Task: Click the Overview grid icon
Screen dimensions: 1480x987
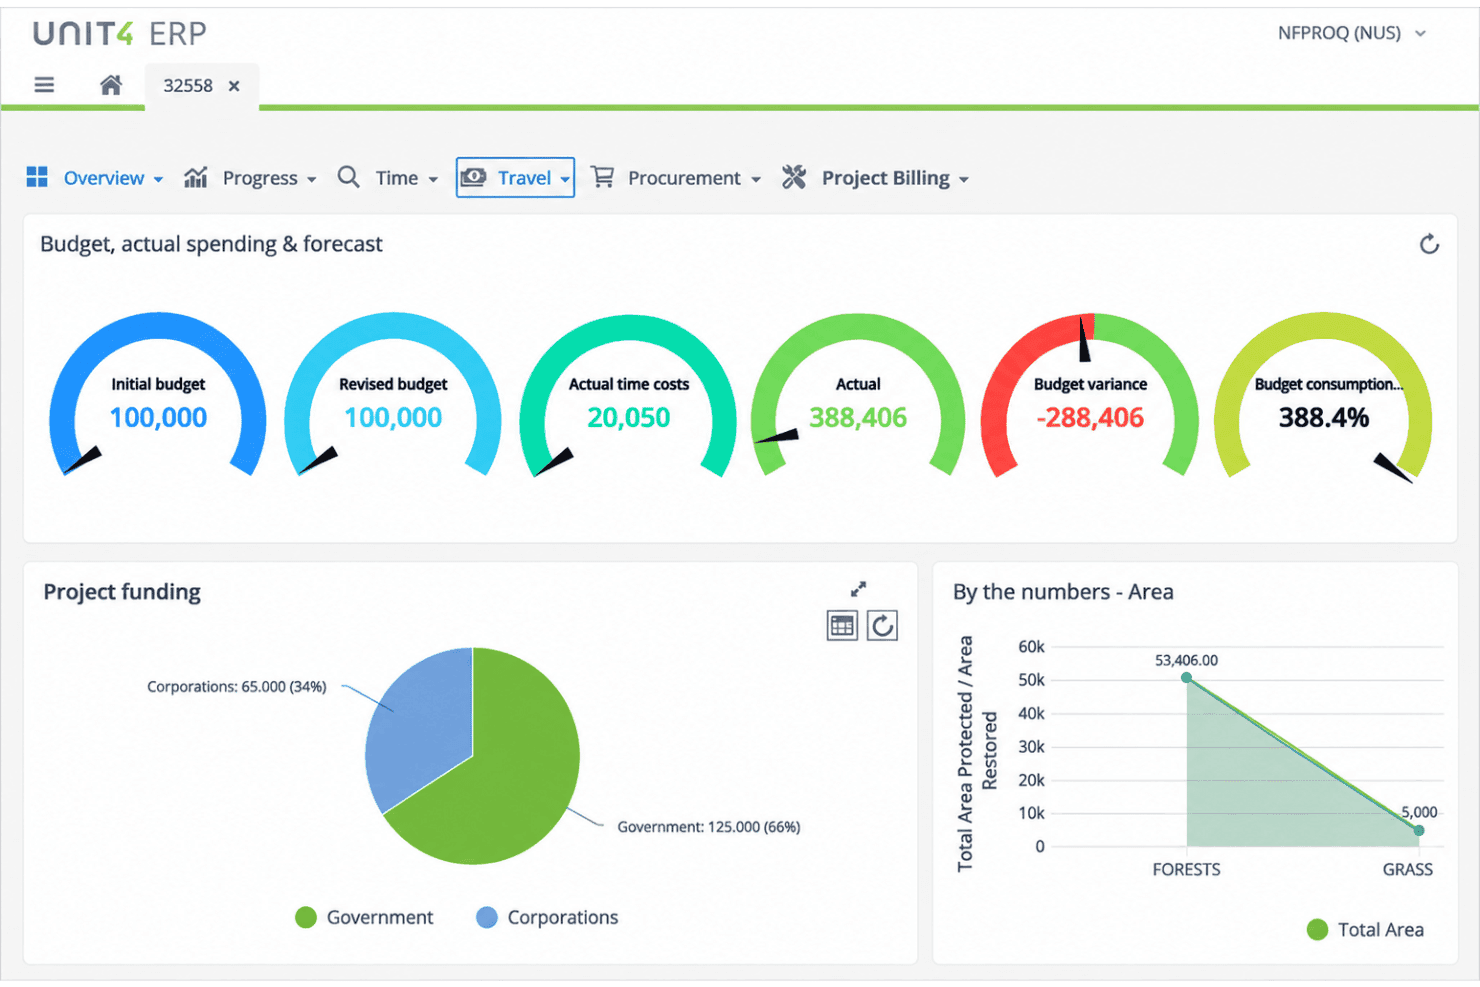Action: 37,177
